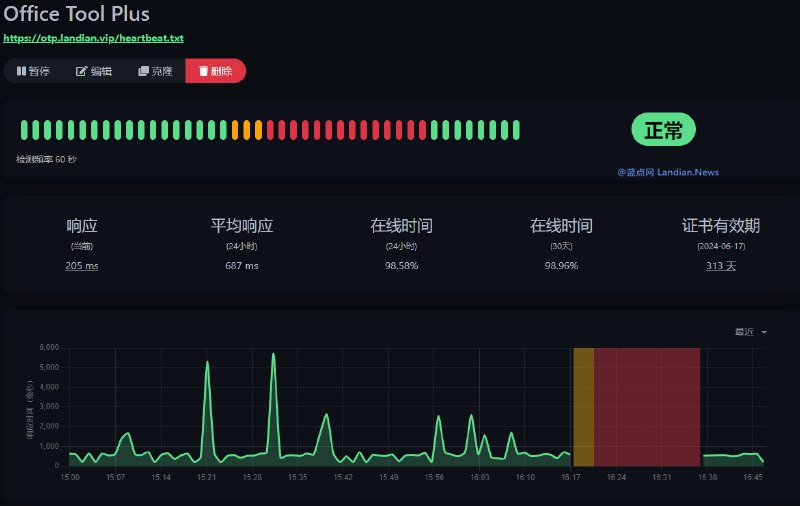Image resolution: width=800 pixels, height=506 pixels.
Task: Click the pencil edit icon beside 编辑
Action: pos(81,71)
